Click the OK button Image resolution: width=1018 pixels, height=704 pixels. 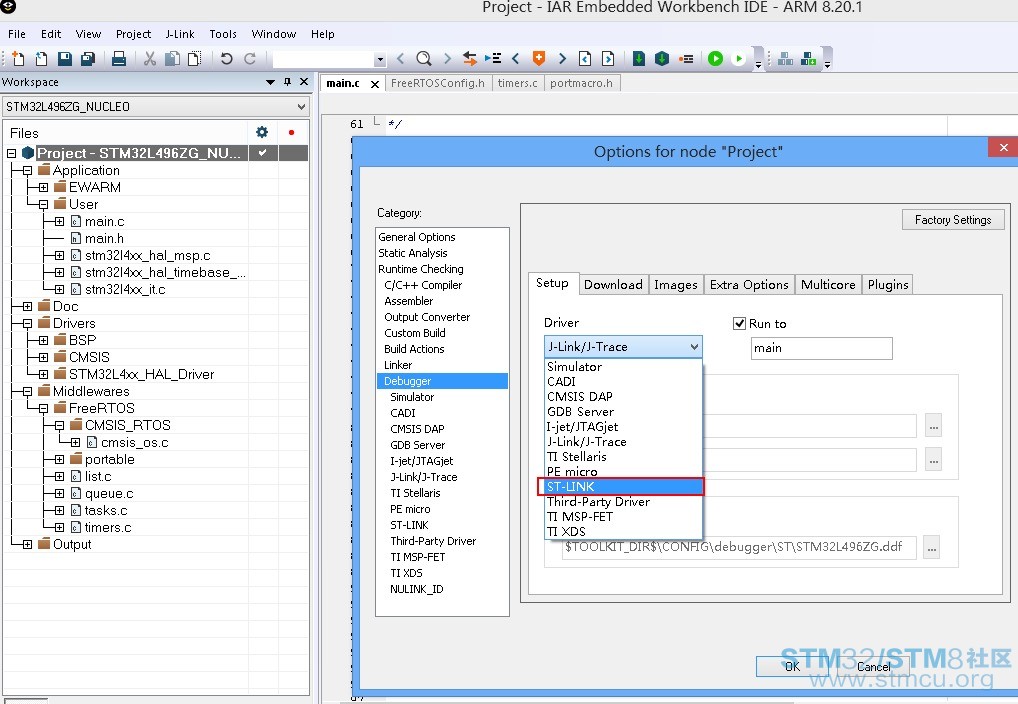point(793,666)
